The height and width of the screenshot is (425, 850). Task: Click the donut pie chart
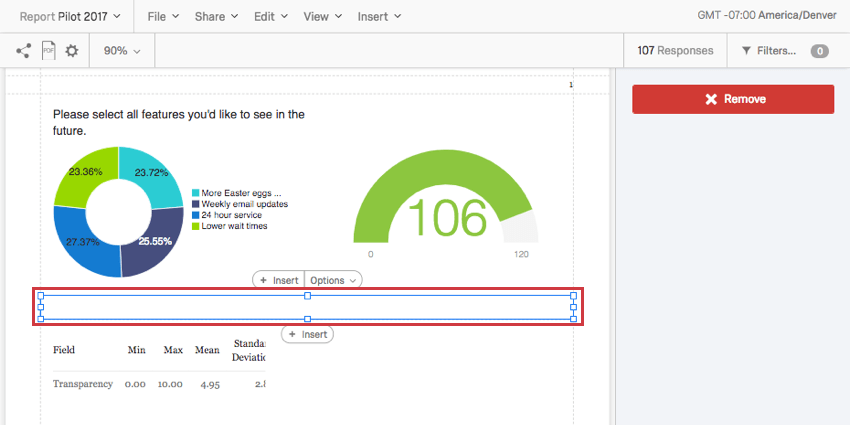[x=119, y=211]
